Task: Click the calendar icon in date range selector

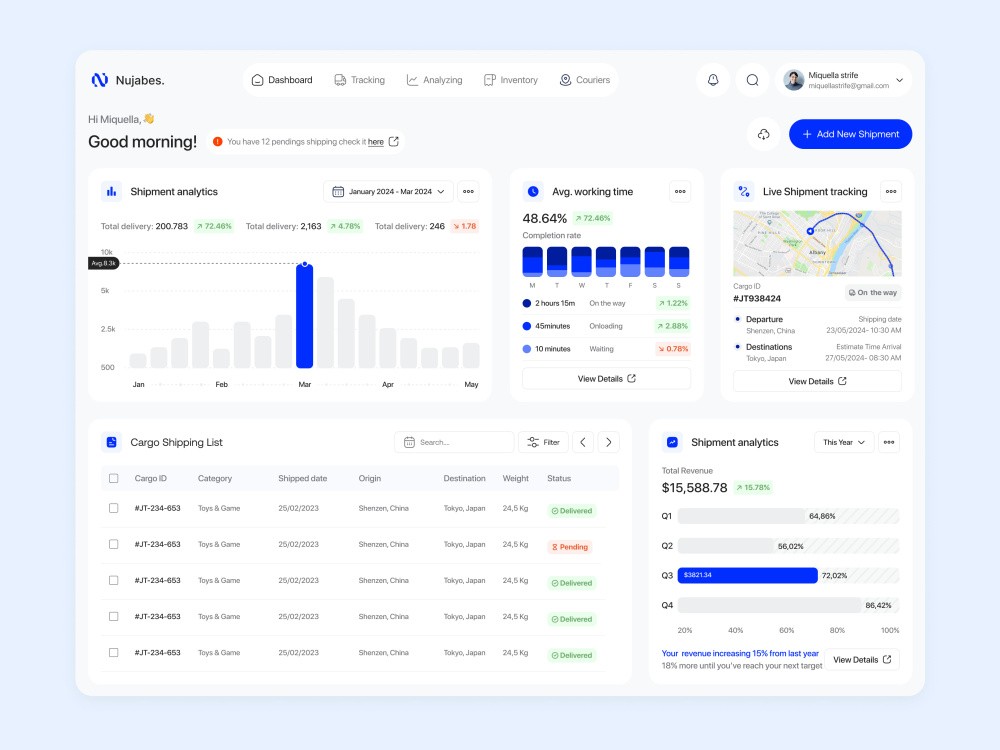Action: pos(338,191)
